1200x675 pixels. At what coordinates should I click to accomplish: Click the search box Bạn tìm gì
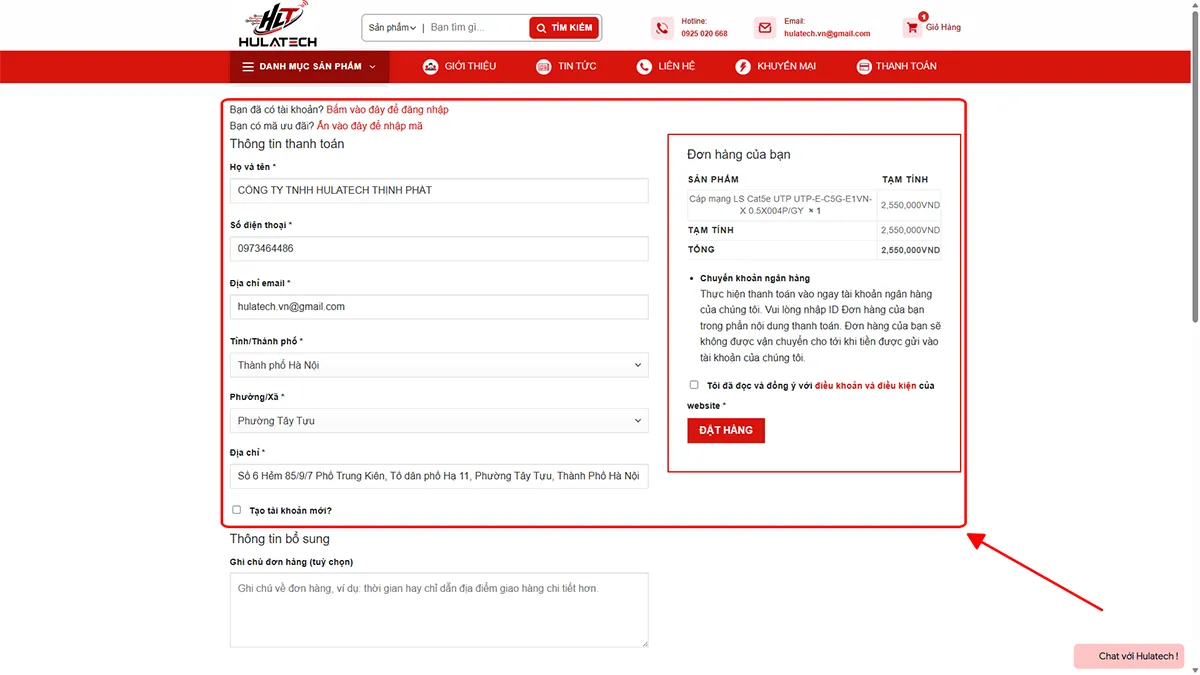coord(475,28)
